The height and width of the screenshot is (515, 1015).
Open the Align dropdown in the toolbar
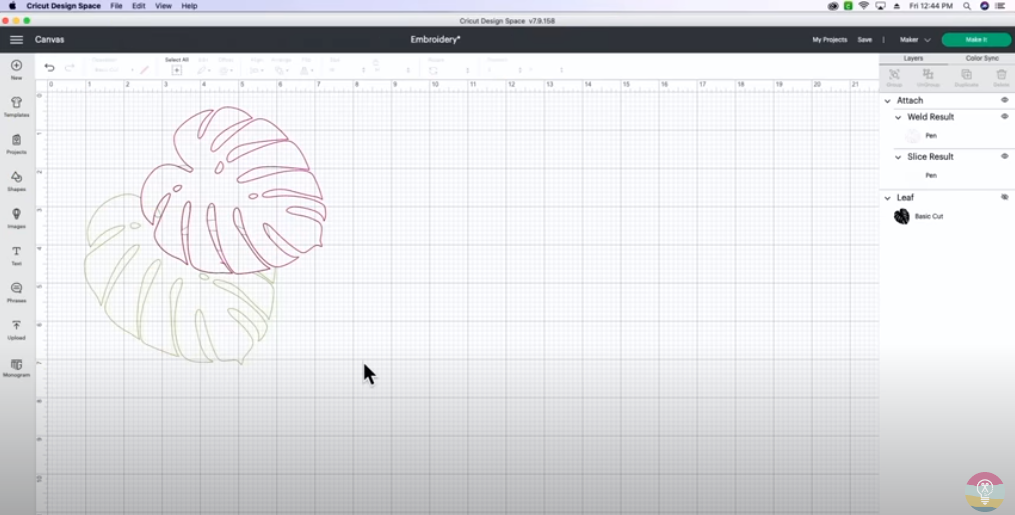[256, 70]
